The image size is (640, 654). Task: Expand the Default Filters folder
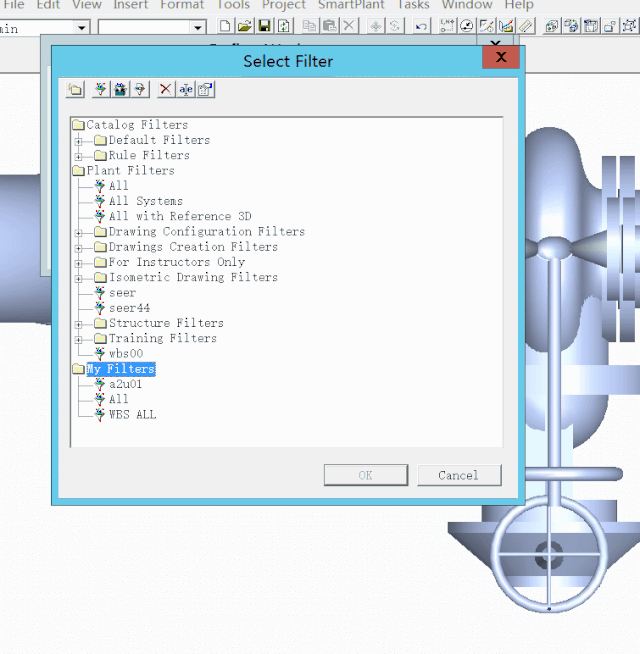point(78,141)
